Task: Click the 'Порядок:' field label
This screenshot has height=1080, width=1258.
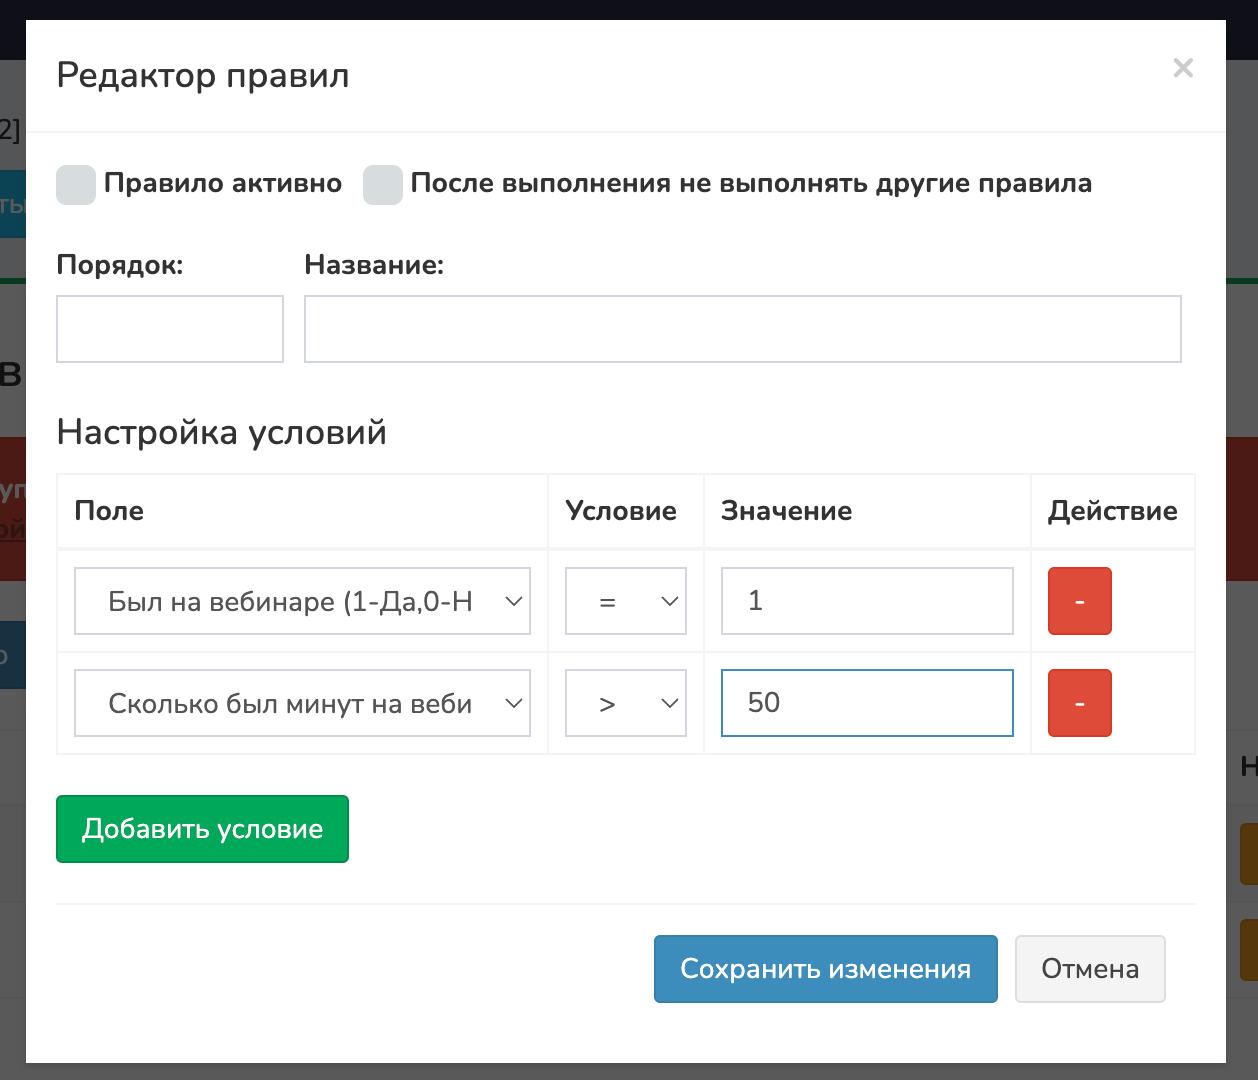Action: tap(120, 265)
